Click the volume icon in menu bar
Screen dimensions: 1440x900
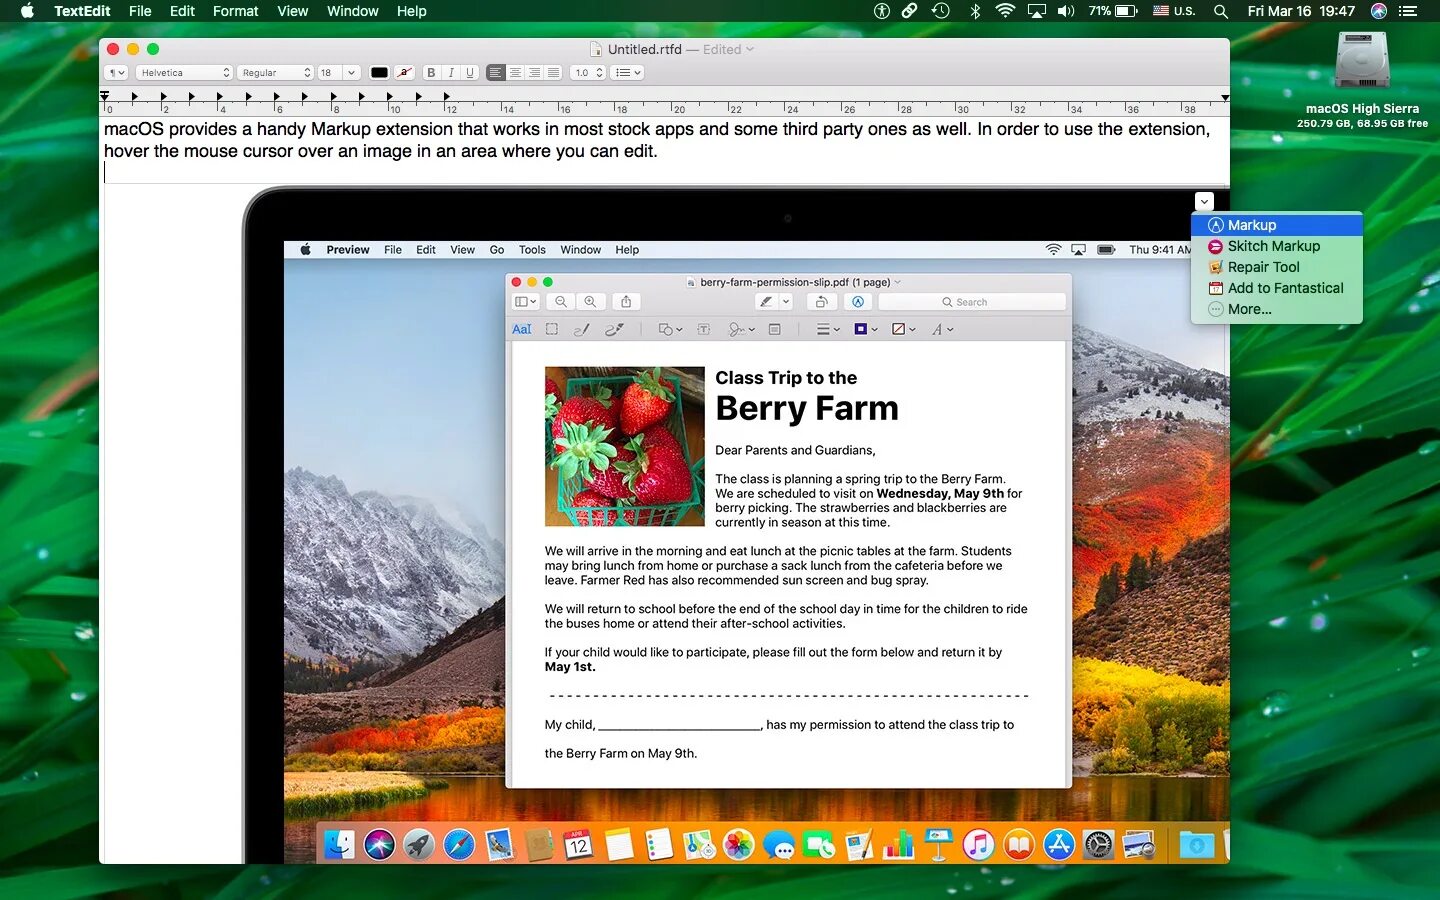coord(1066,11)
